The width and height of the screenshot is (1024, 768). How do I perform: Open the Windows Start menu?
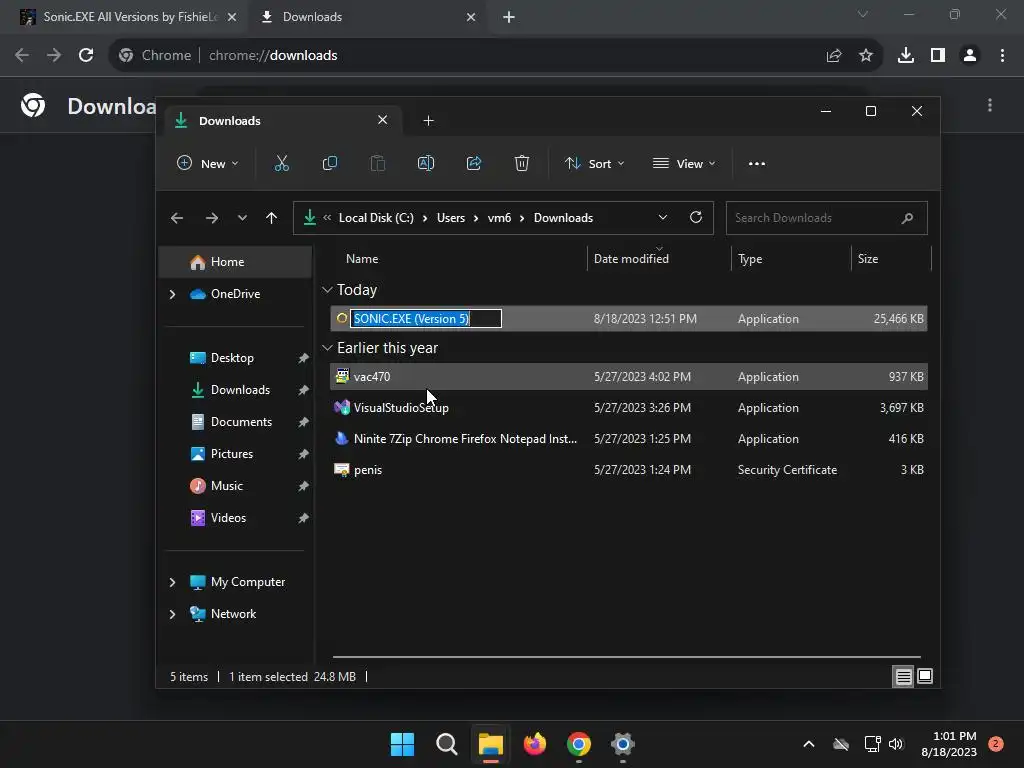pyautogui.click(x=402, y=744)
